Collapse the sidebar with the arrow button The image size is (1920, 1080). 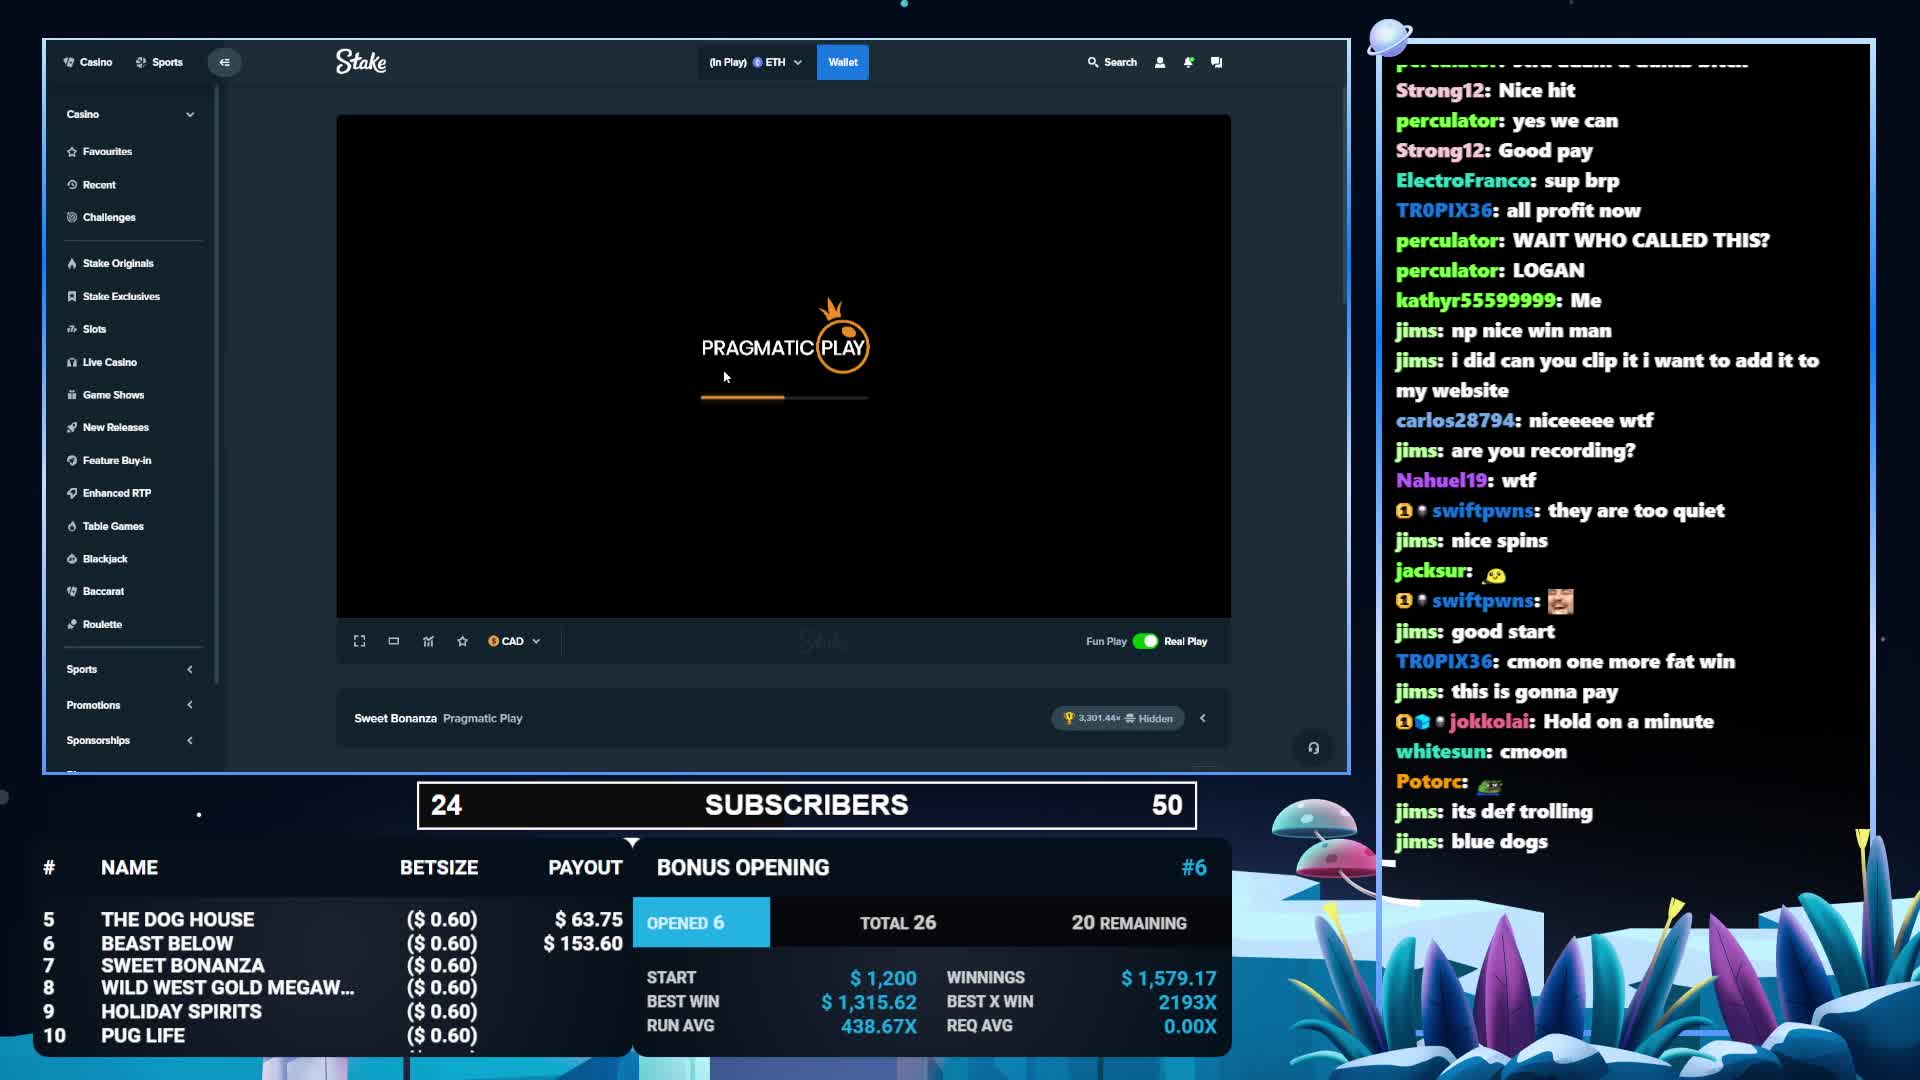pos(224,62)
